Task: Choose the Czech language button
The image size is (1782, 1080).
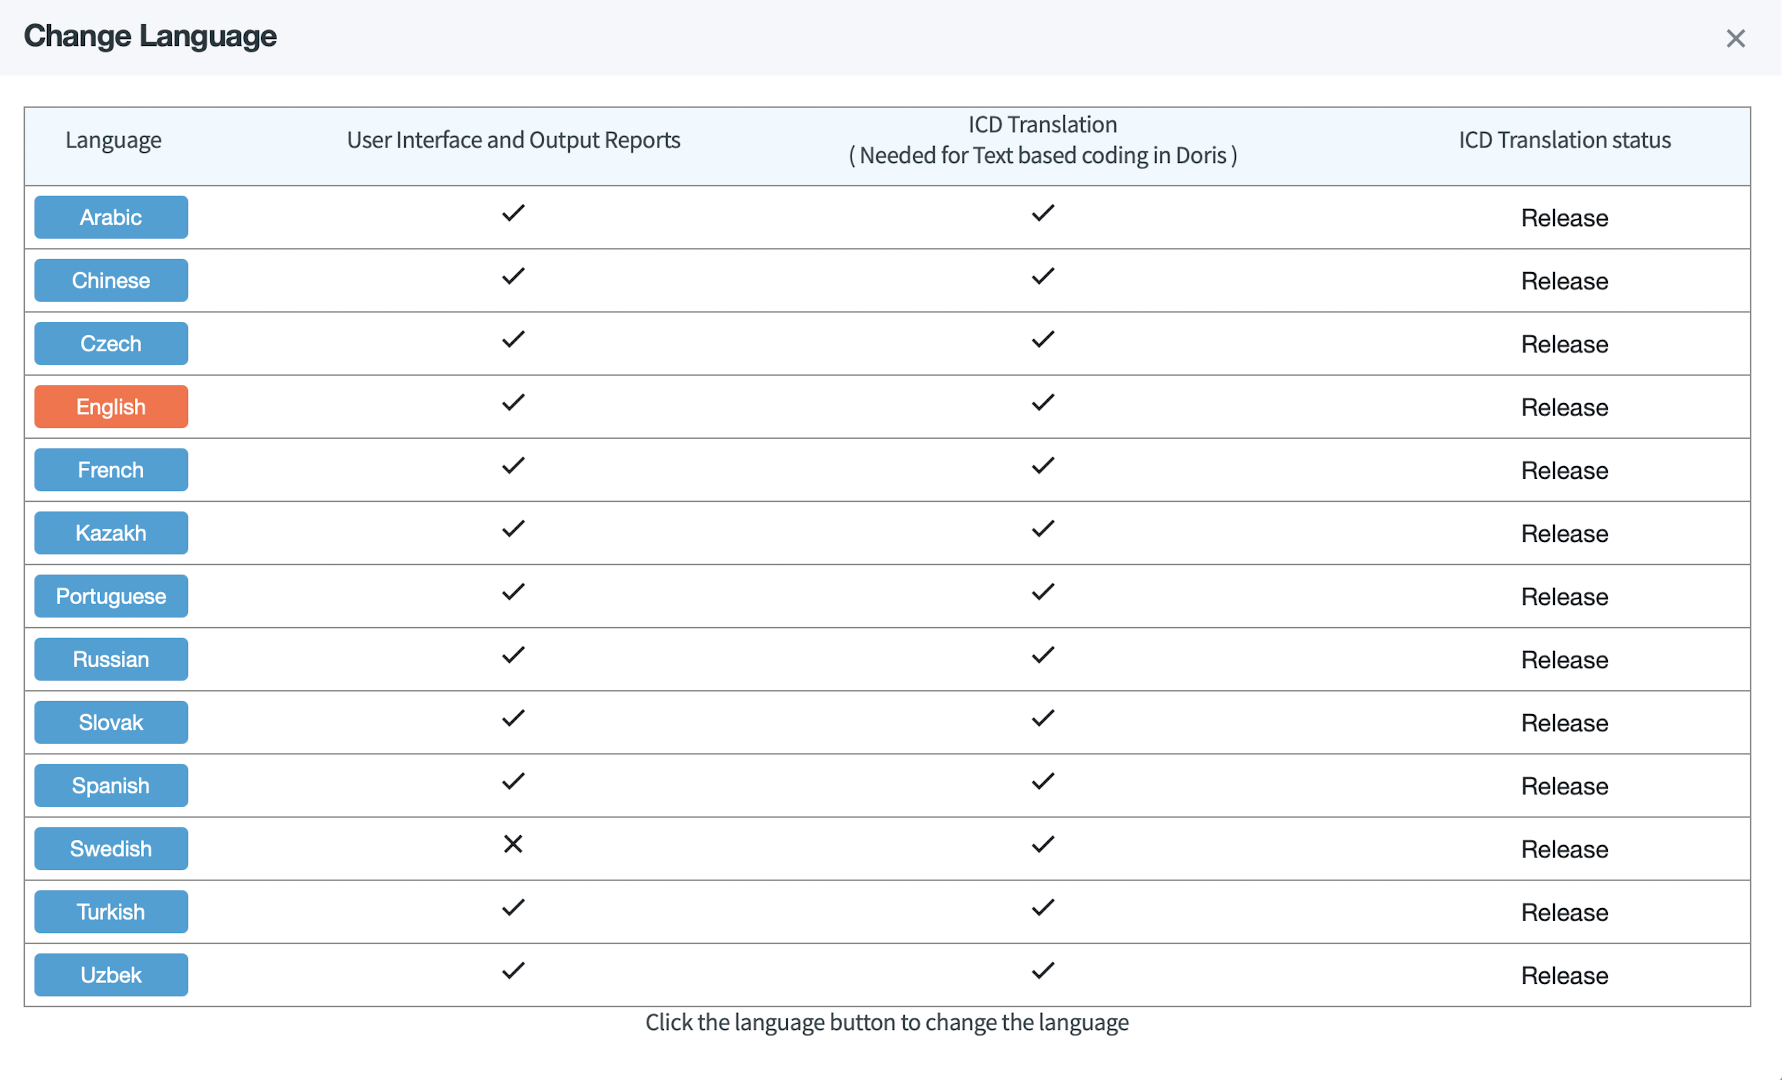Action: pos(111,343)
